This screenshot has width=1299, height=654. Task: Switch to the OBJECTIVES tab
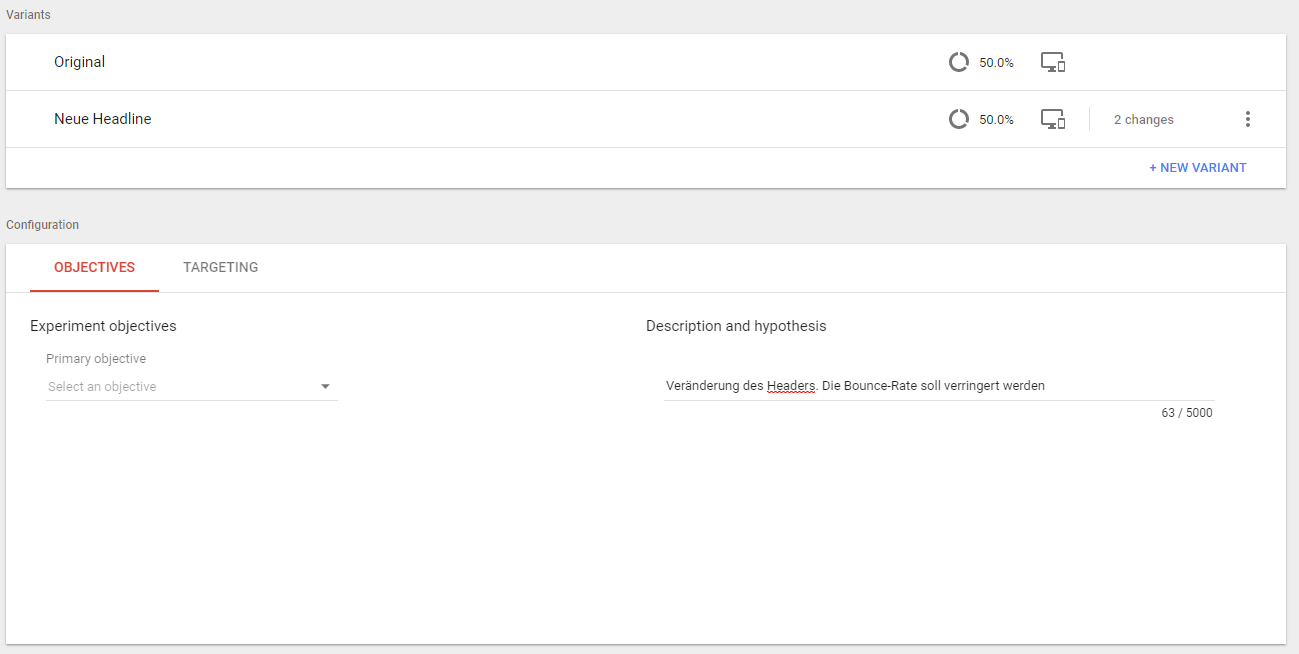[x=94, y=267]
